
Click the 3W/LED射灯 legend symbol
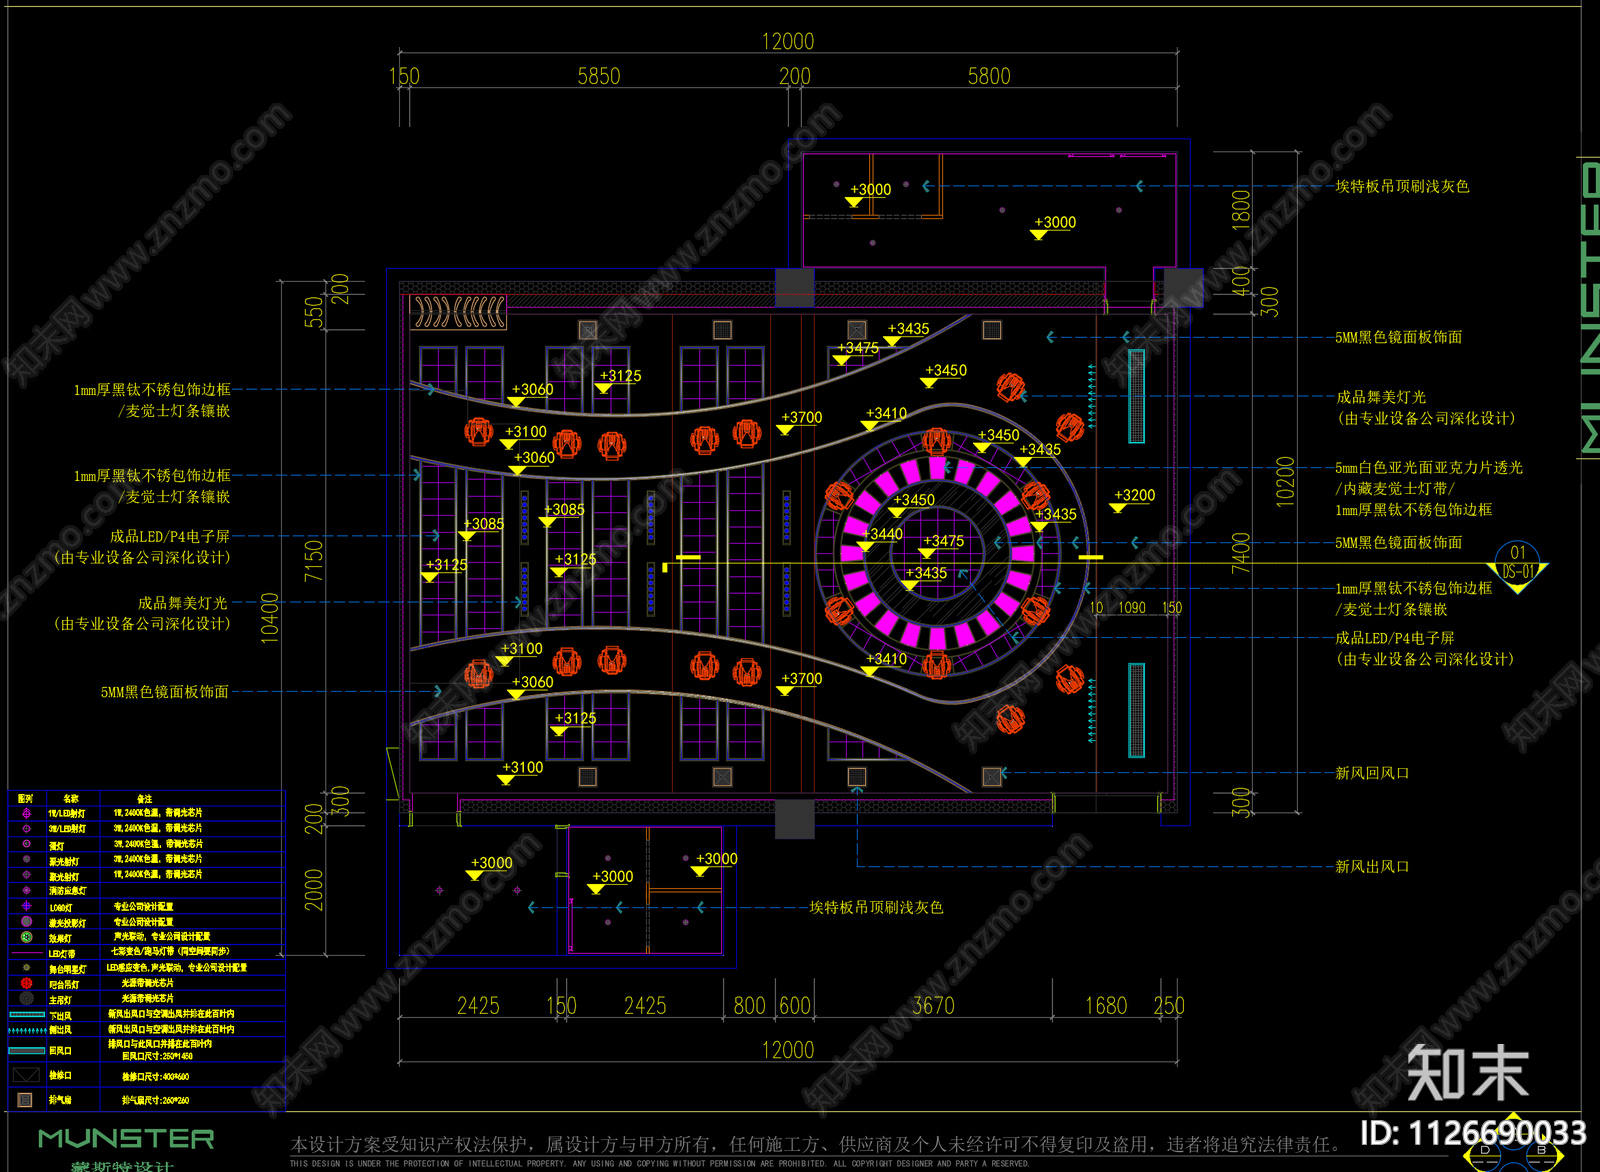point(26,829)
